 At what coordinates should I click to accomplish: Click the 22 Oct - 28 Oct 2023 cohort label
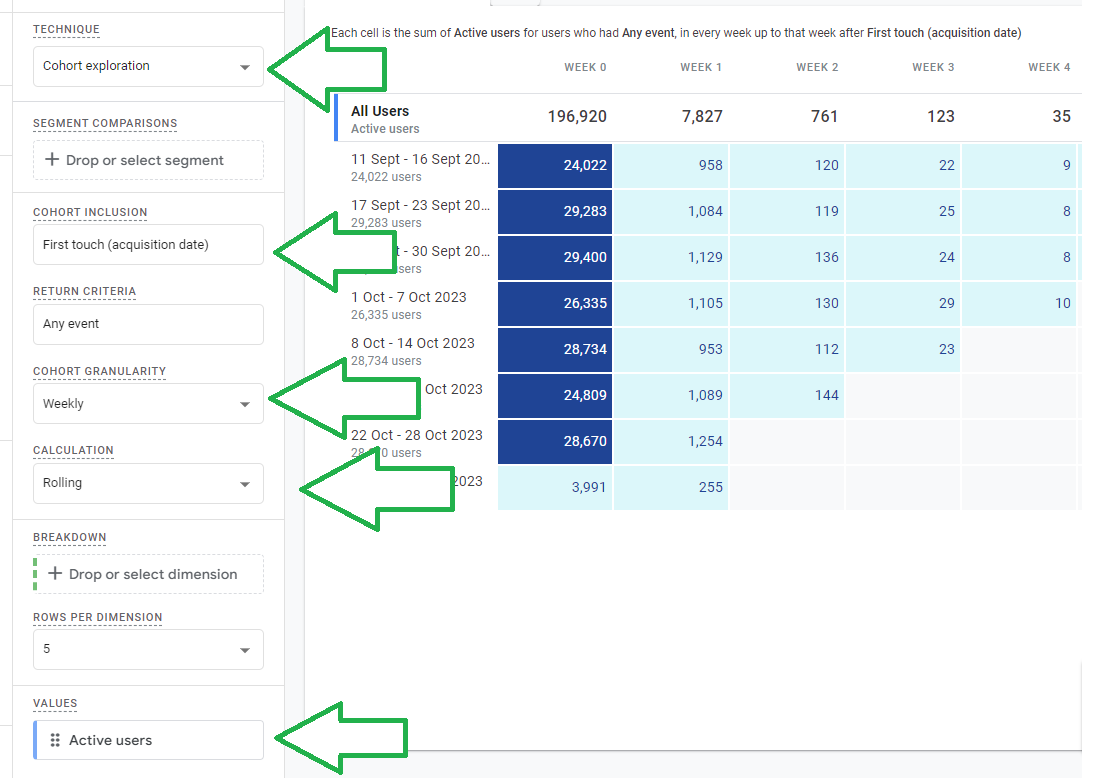point(416,435)
